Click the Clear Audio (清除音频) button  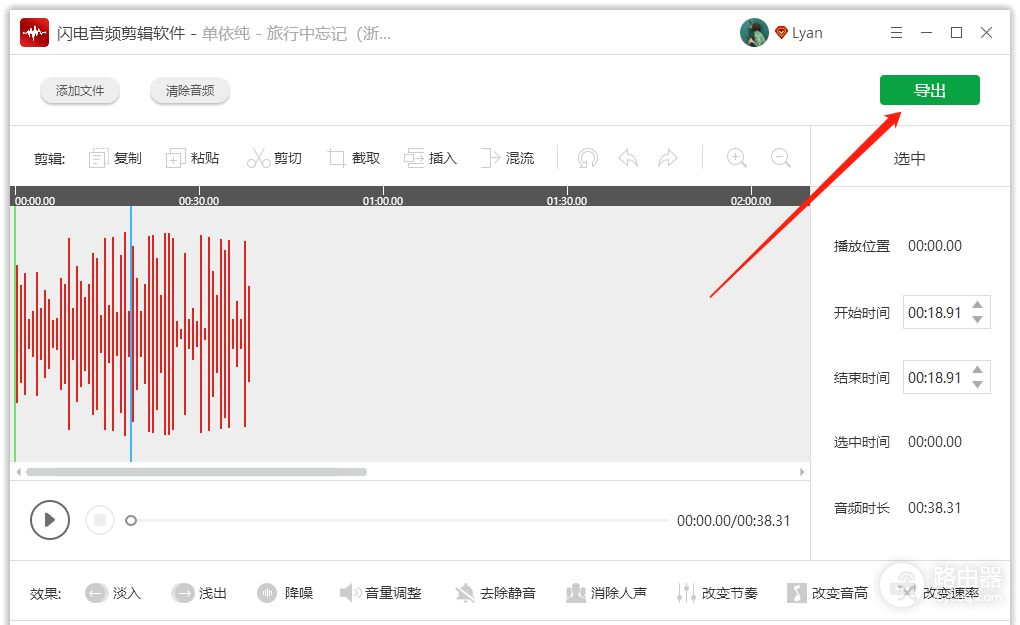[190, 90]
